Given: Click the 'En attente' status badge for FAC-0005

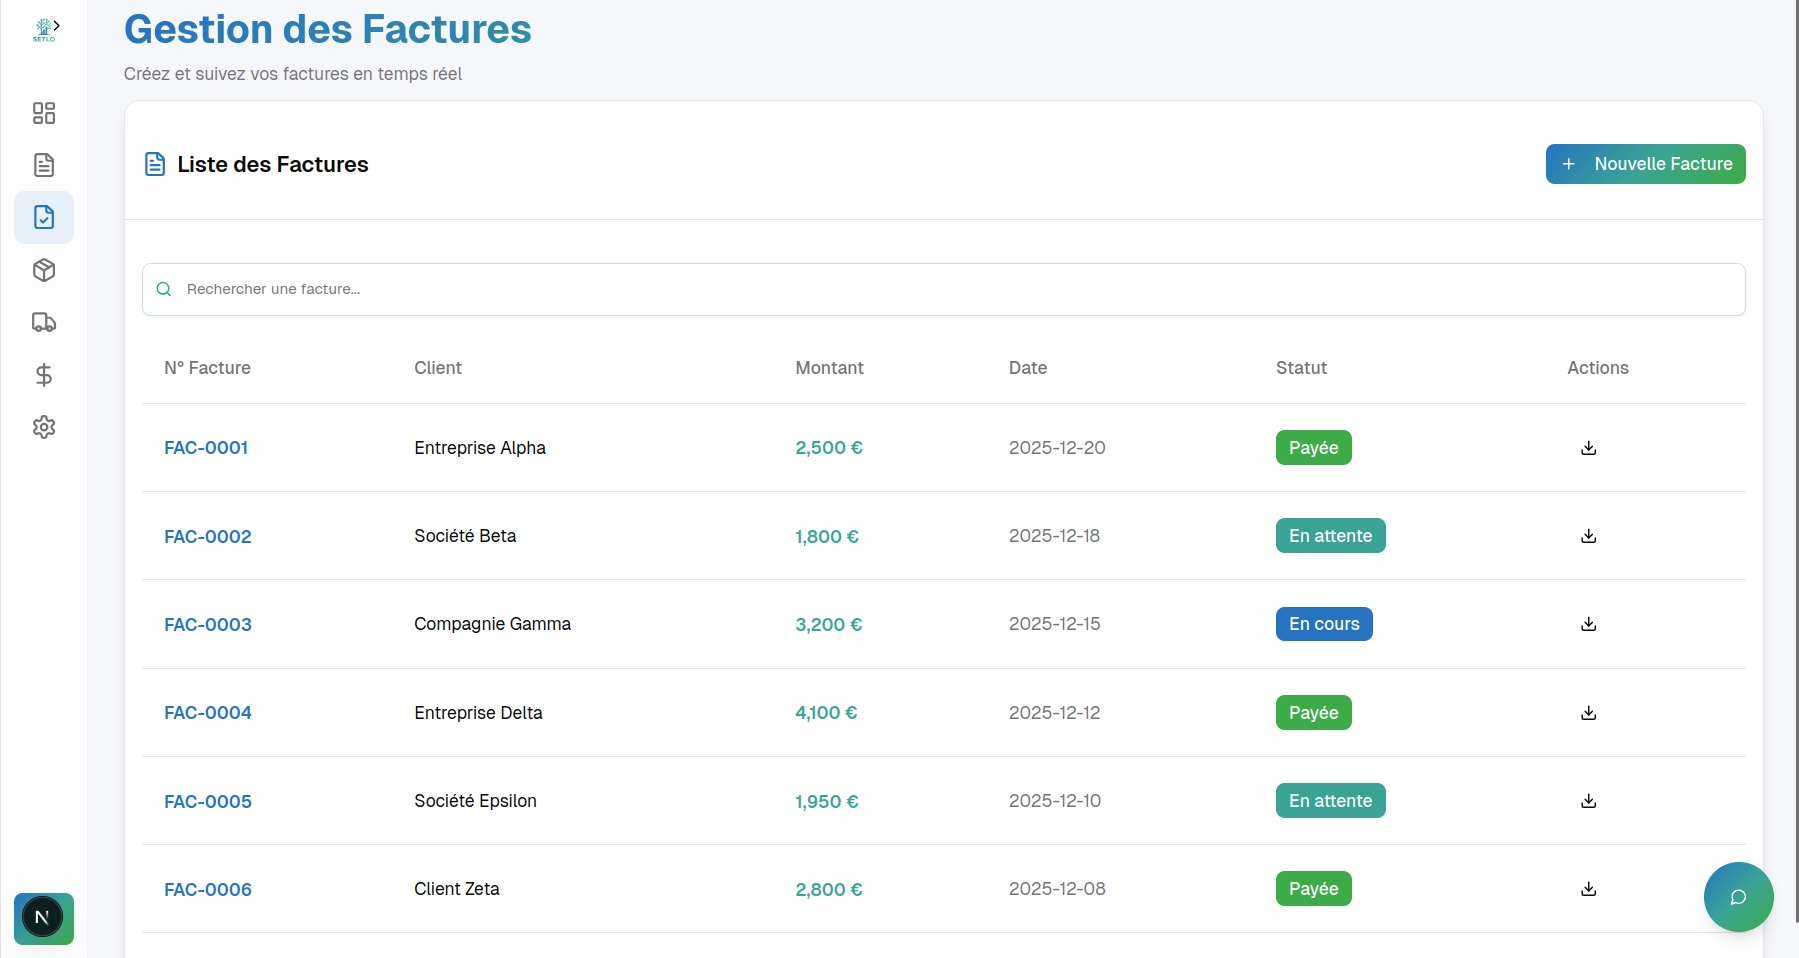Looking at the screenshot, I should point(1330,800).
